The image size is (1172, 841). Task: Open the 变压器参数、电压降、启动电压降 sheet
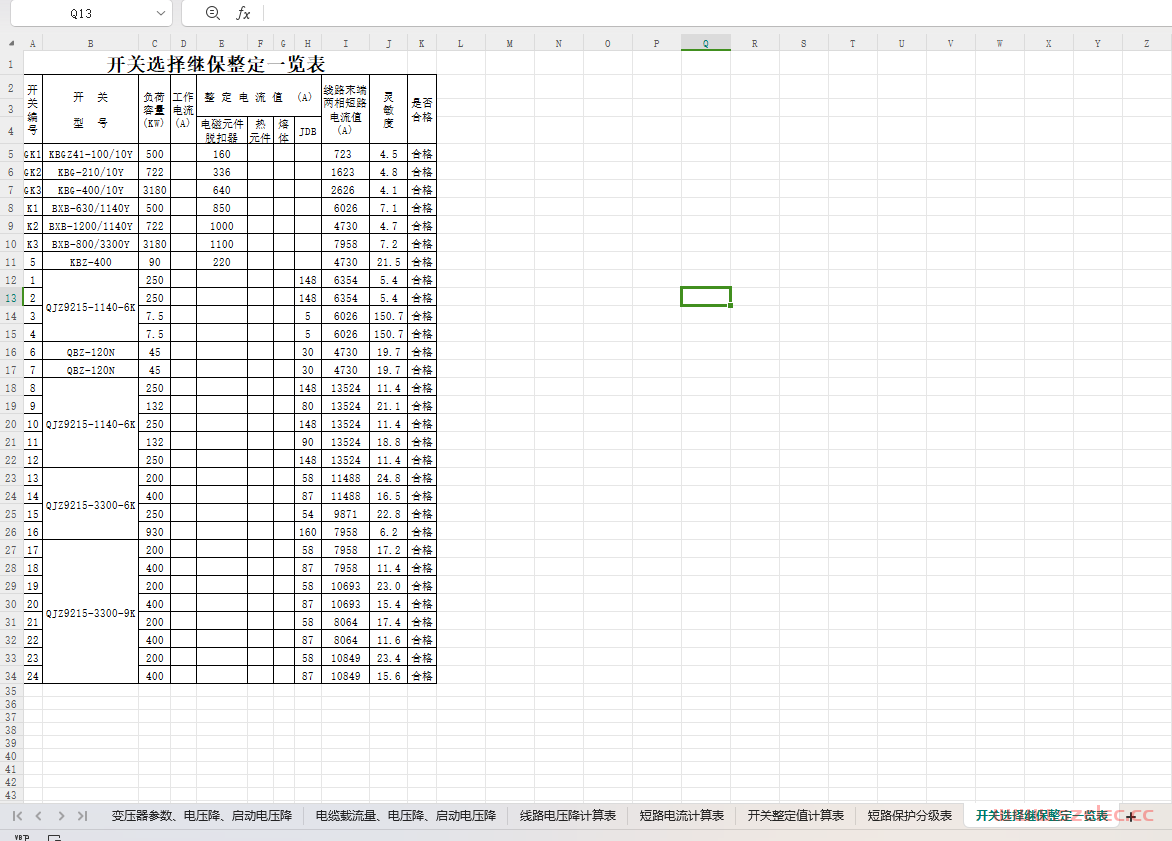202,816
